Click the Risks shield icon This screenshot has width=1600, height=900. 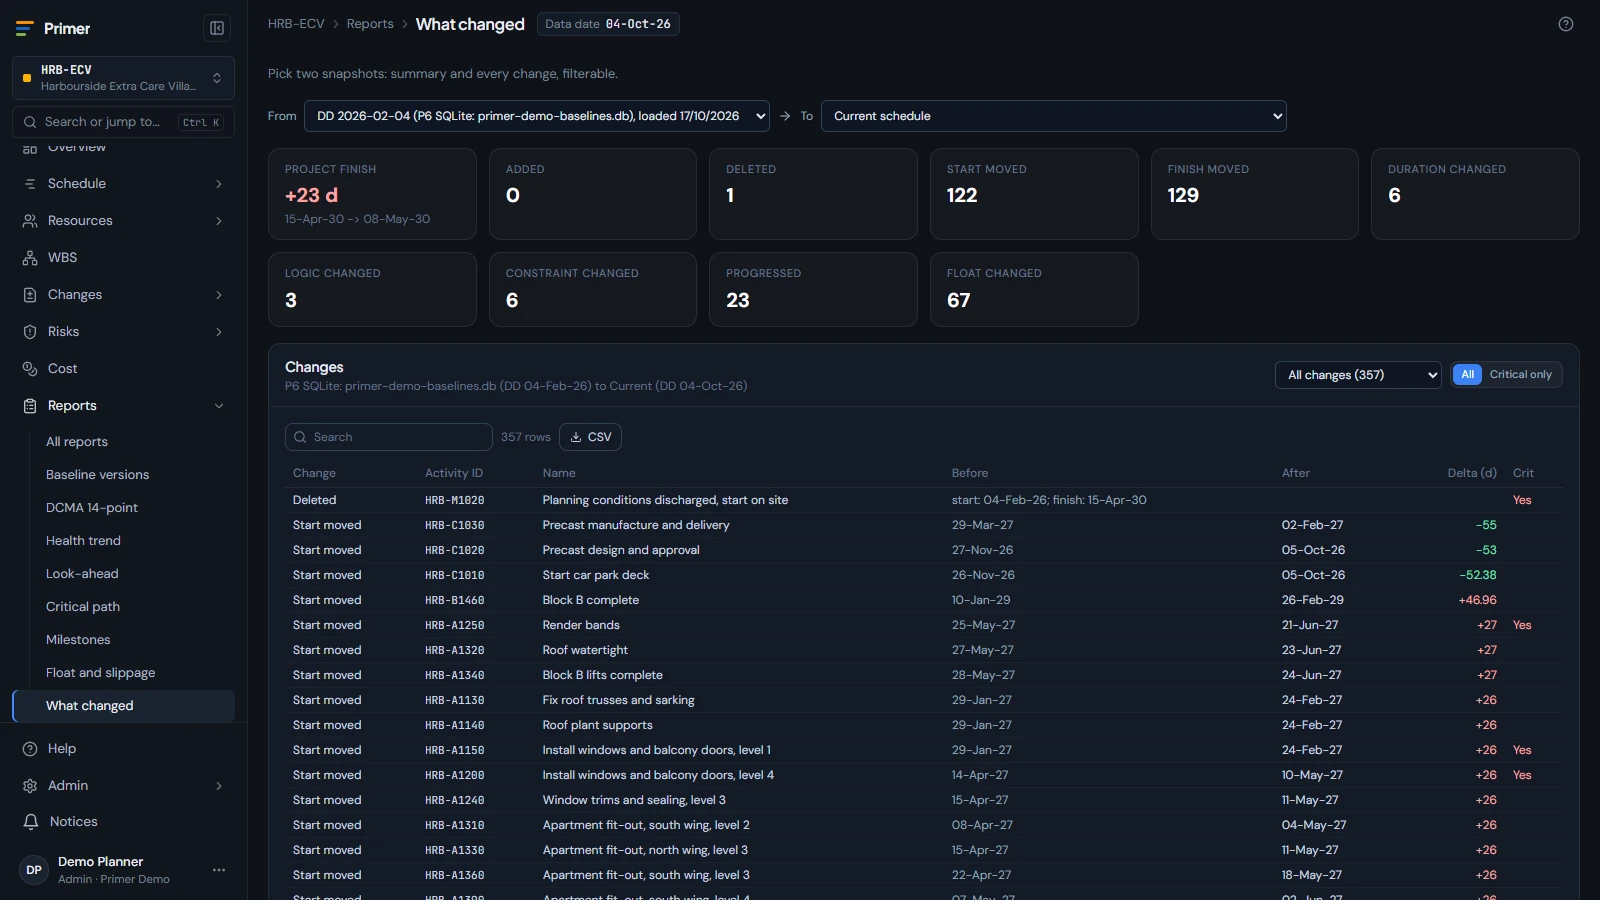tap(30, 332)
